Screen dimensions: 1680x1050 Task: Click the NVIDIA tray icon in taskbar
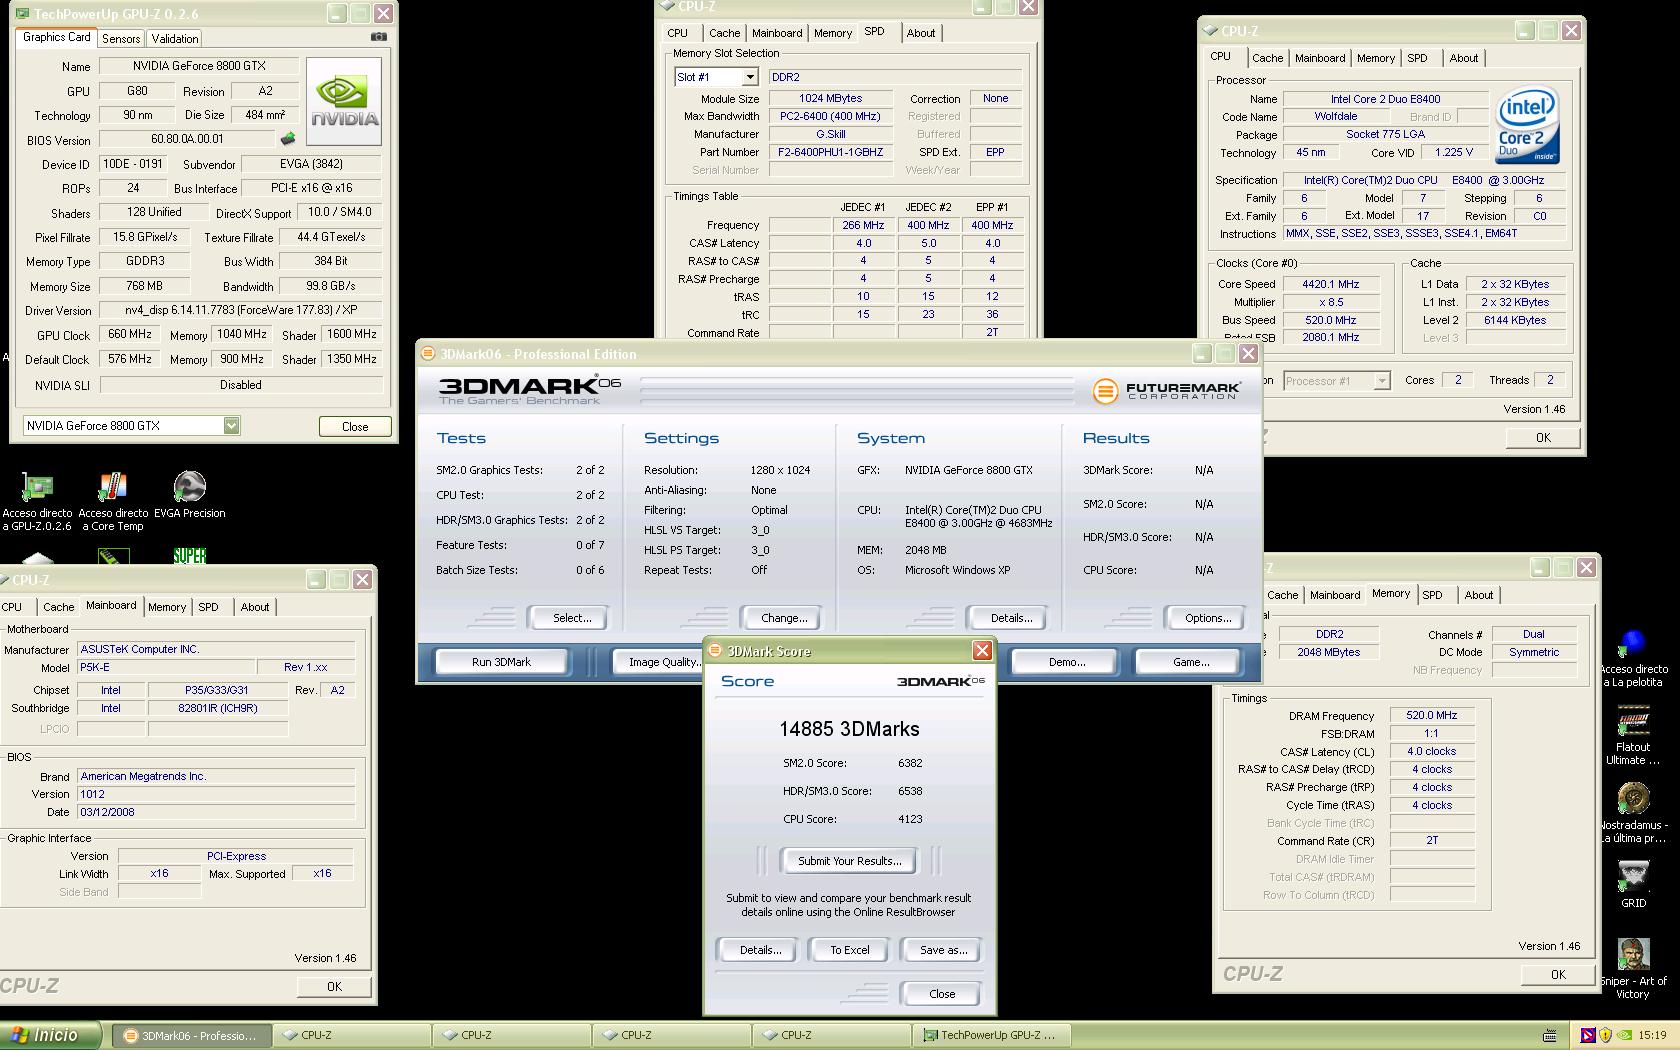coord(1626,1035)
